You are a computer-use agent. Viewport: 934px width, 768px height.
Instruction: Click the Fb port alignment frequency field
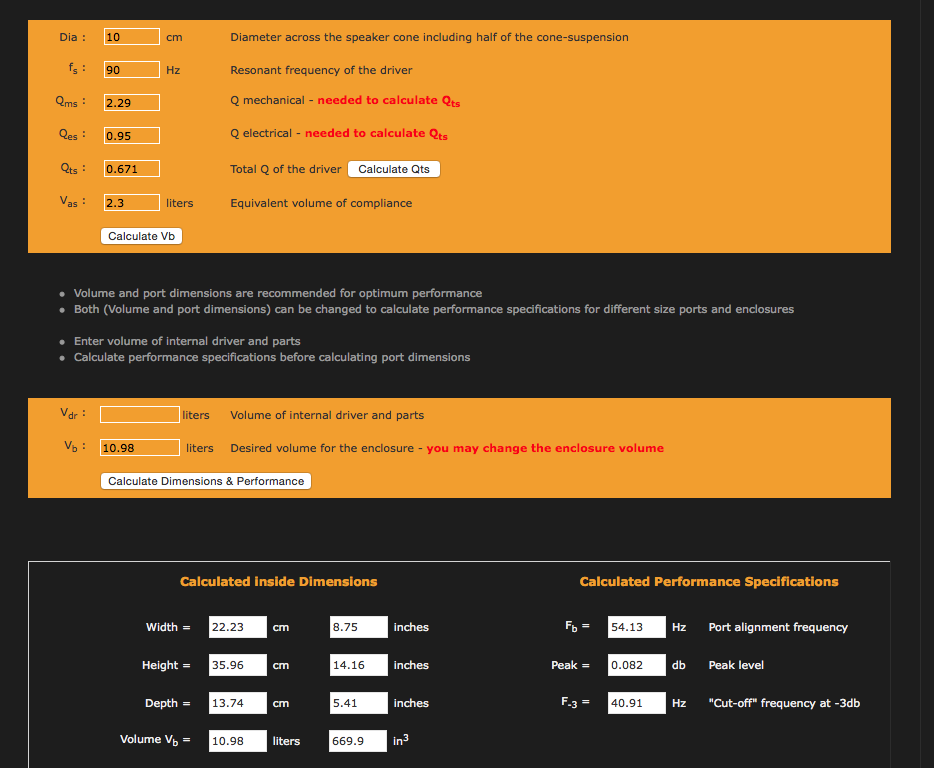click(637, 627)
